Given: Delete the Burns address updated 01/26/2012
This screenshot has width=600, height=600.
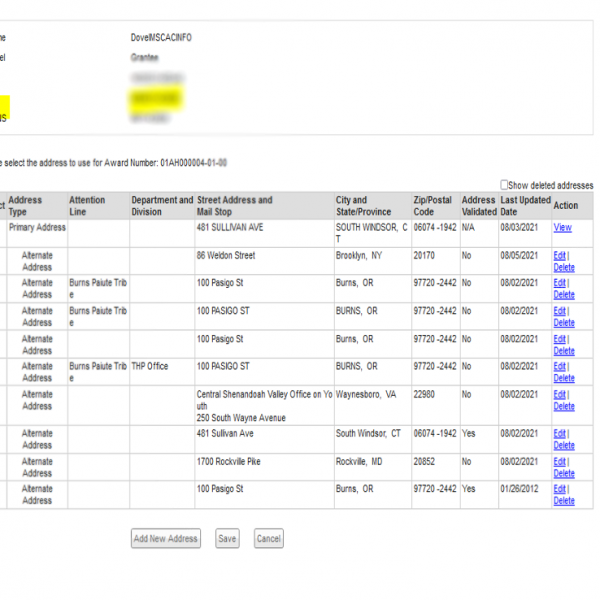Looking at the screenshot, I should pyautogui.click(x=564, y=500).
